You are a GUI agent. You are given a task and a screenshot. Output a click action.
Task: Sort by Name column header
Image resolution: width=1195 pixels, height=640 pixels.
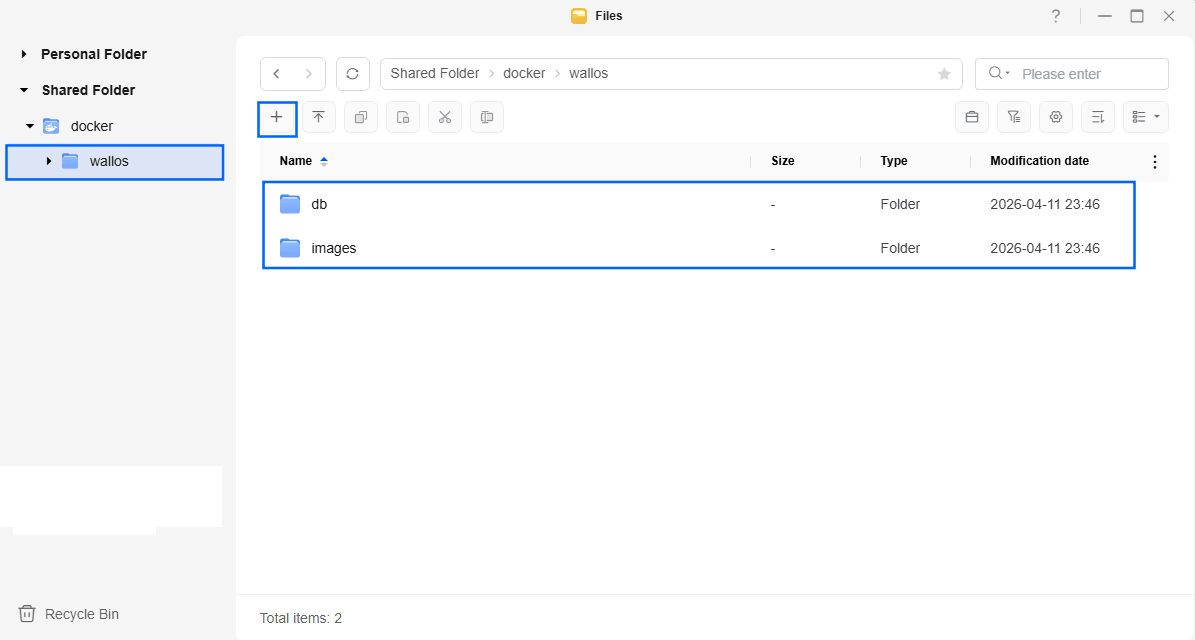click(296, 161)
